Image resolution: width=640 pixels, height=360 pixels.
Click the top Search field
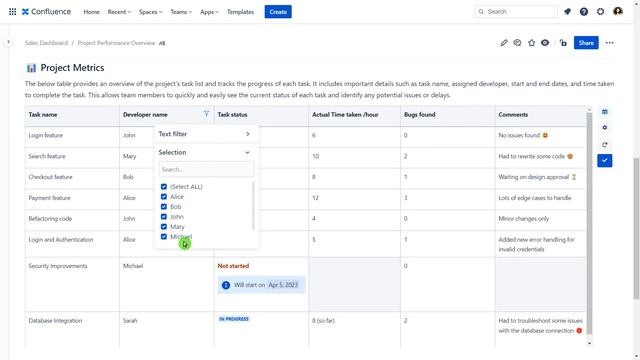516,11
